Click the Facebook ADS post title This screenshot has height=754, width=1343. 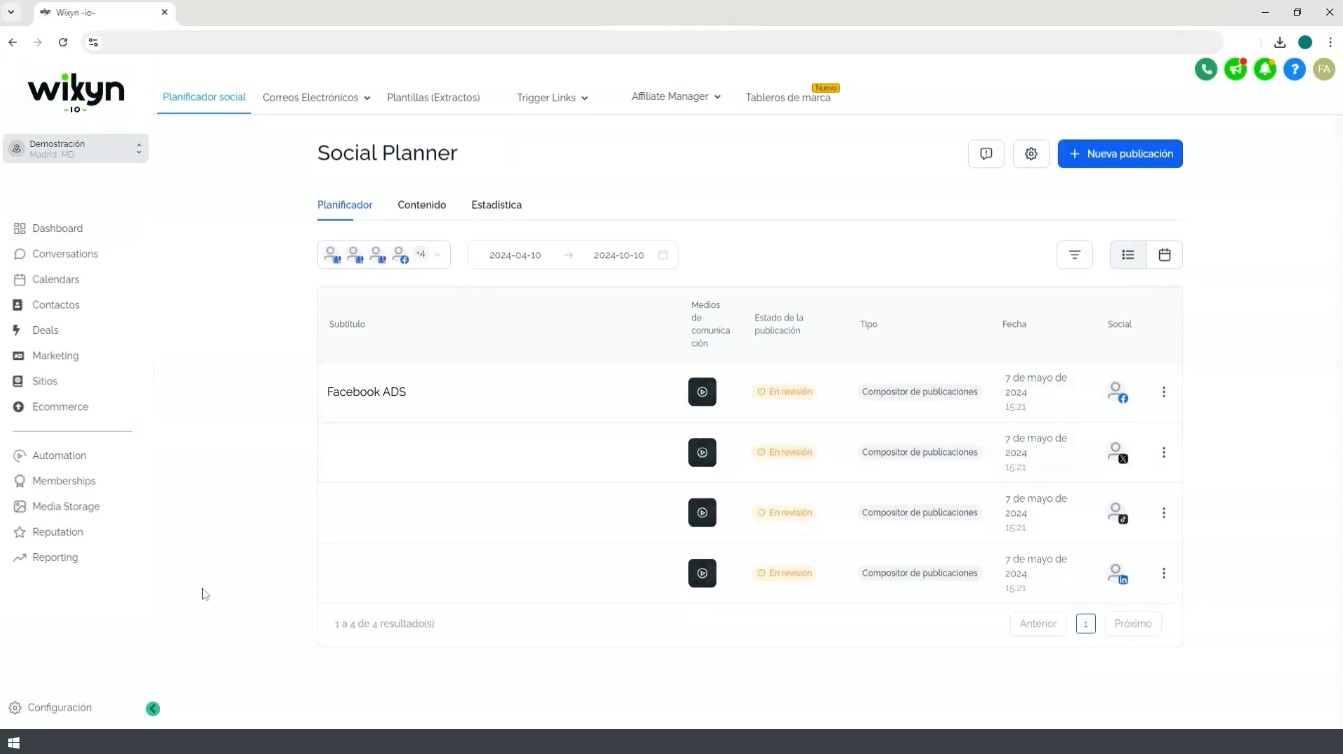point(367,392)
